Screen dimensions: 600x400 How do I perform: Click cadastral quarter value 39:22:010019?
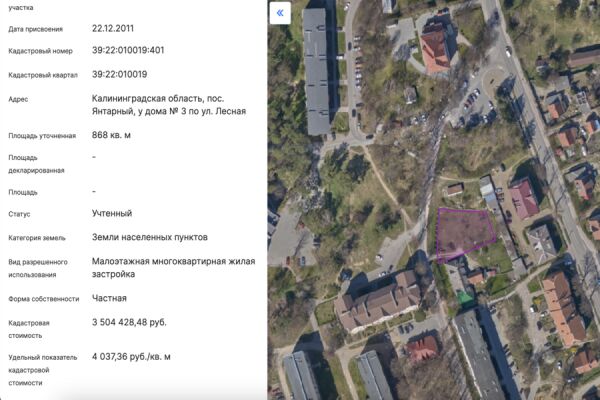pos(119,75)
